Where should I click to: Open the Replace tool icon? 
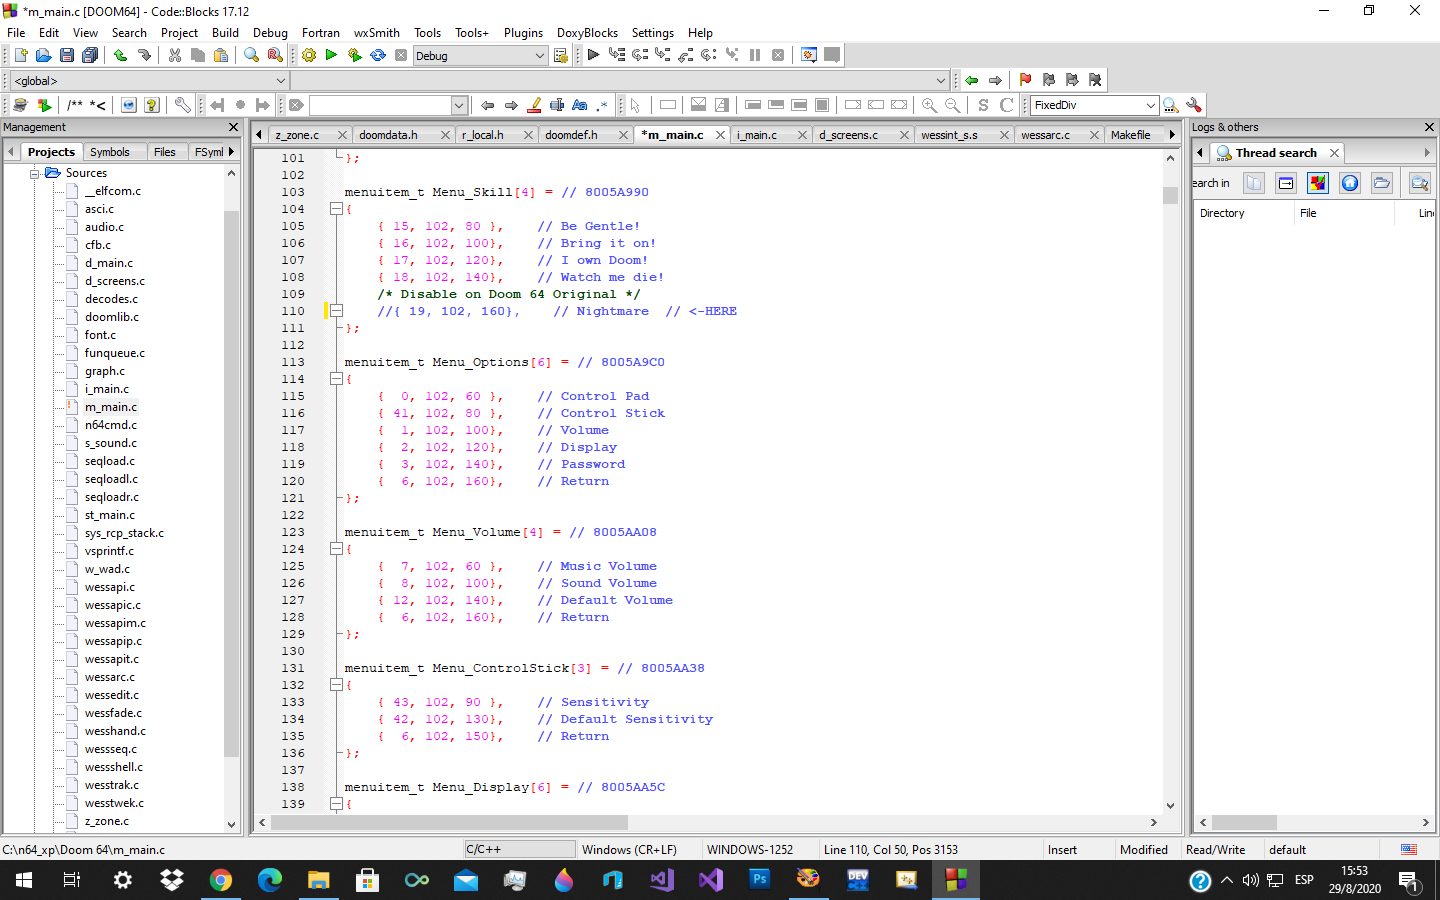coord(275,55)
